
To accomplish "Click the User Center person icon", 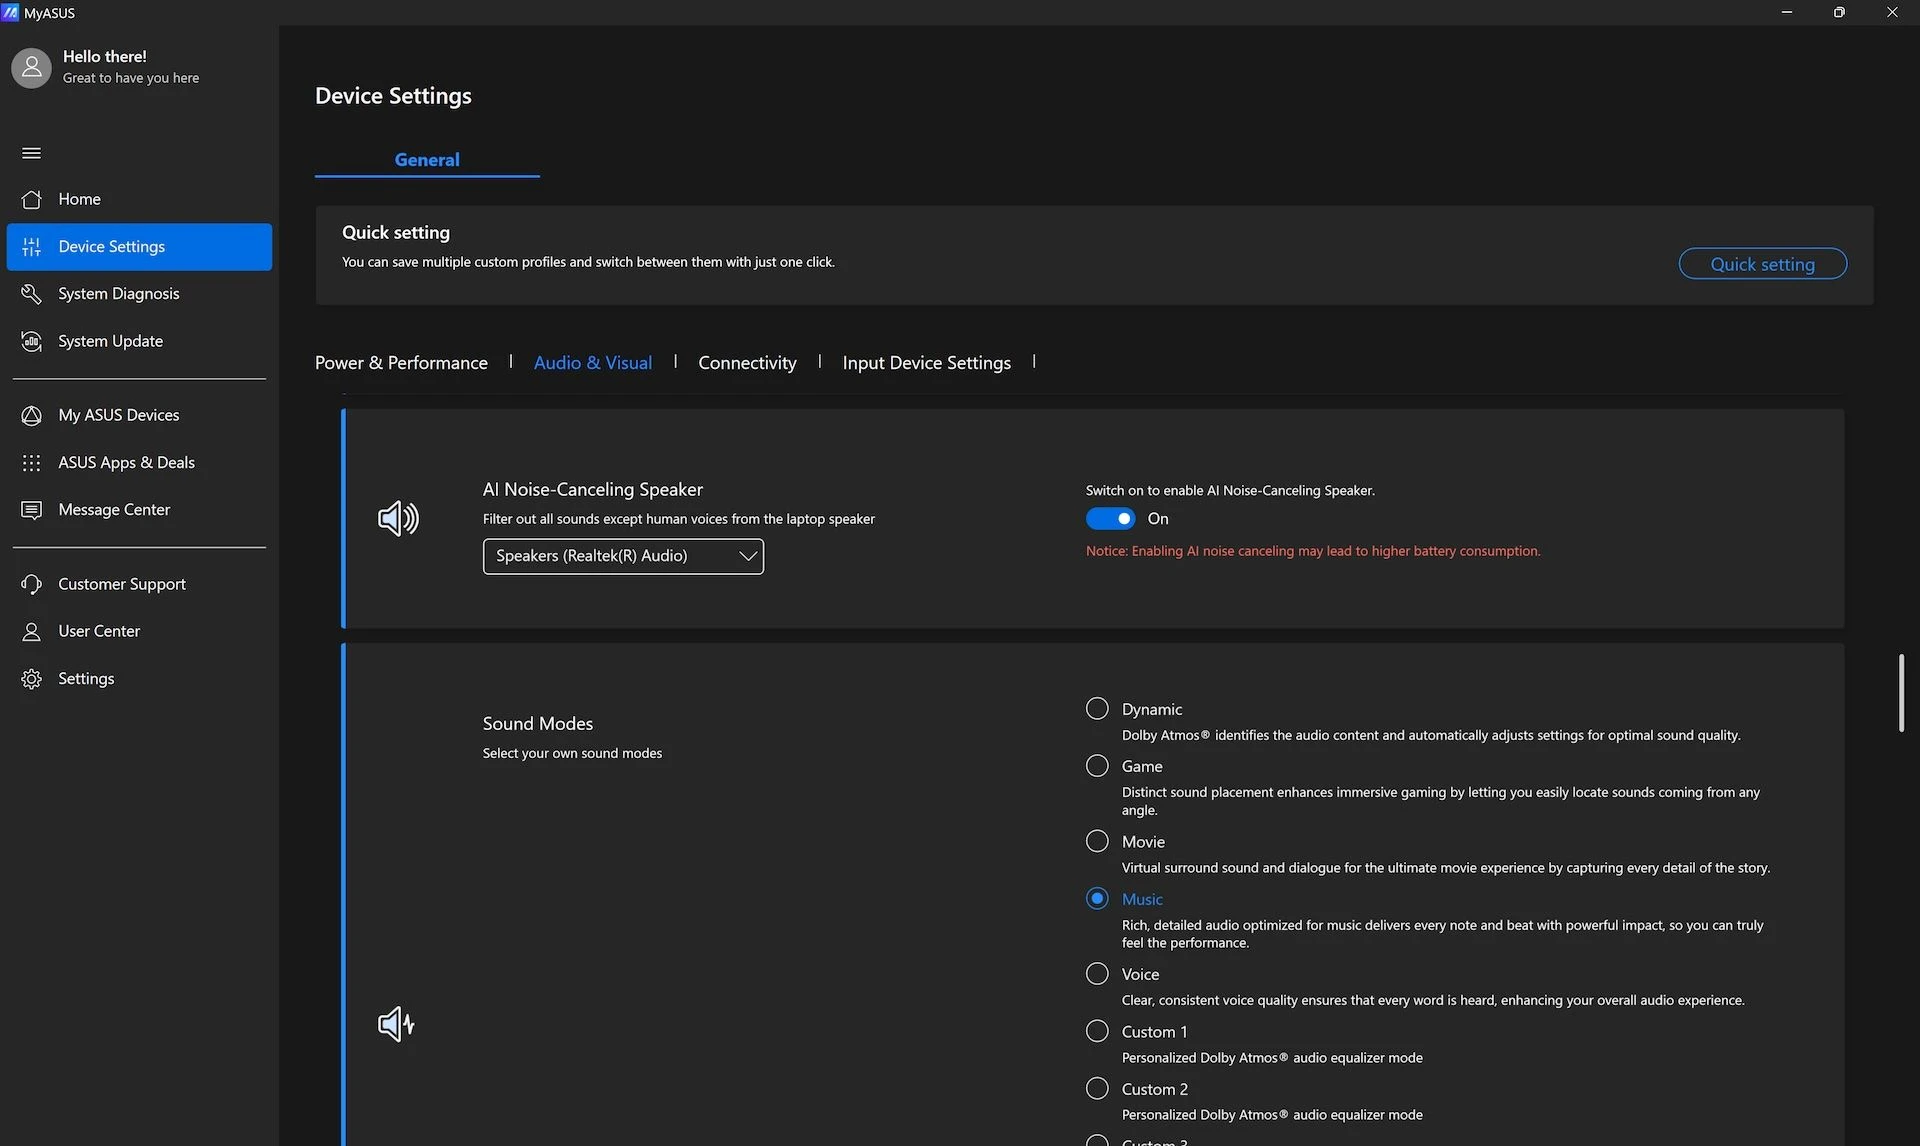I will pyautogui.click(x=31, y=631).
